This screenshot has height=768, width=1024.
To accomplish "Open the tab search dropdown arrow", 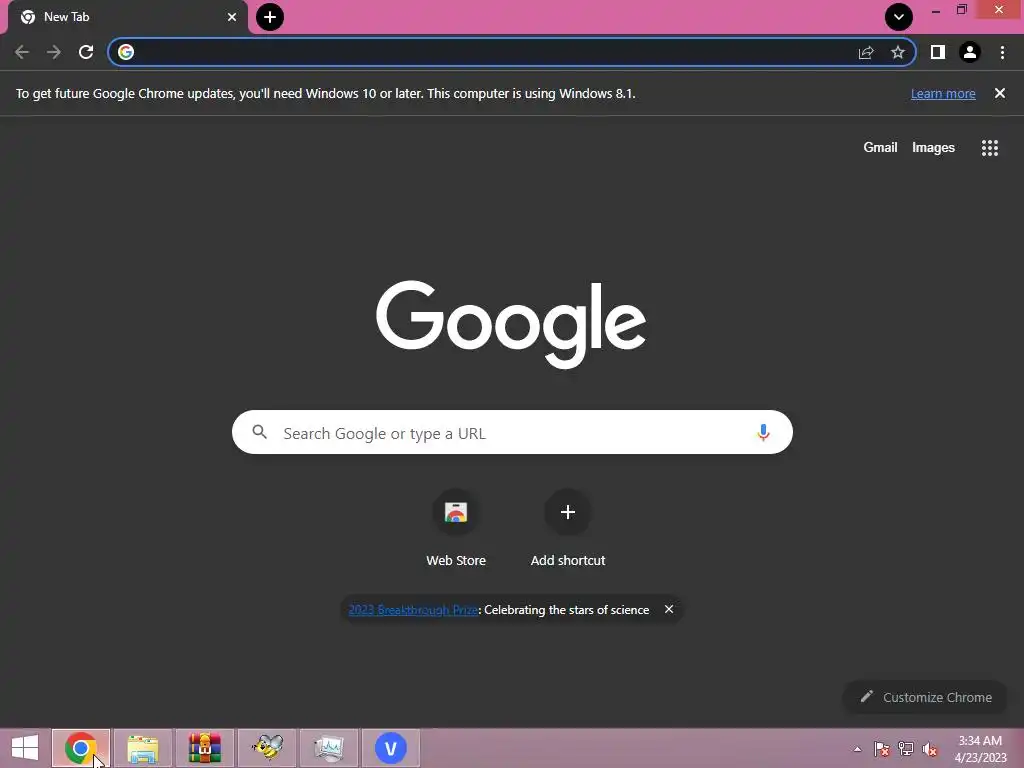I will [899, 17].
